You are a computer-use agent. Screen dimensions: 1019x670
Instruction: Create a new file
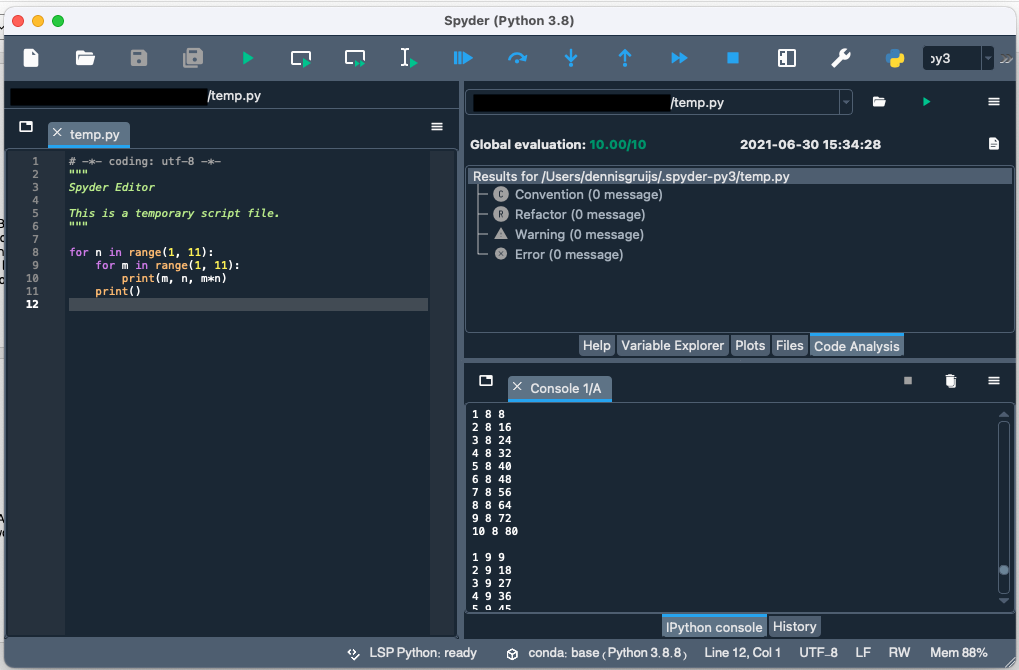pyautogui.click(x=30, y=57)
